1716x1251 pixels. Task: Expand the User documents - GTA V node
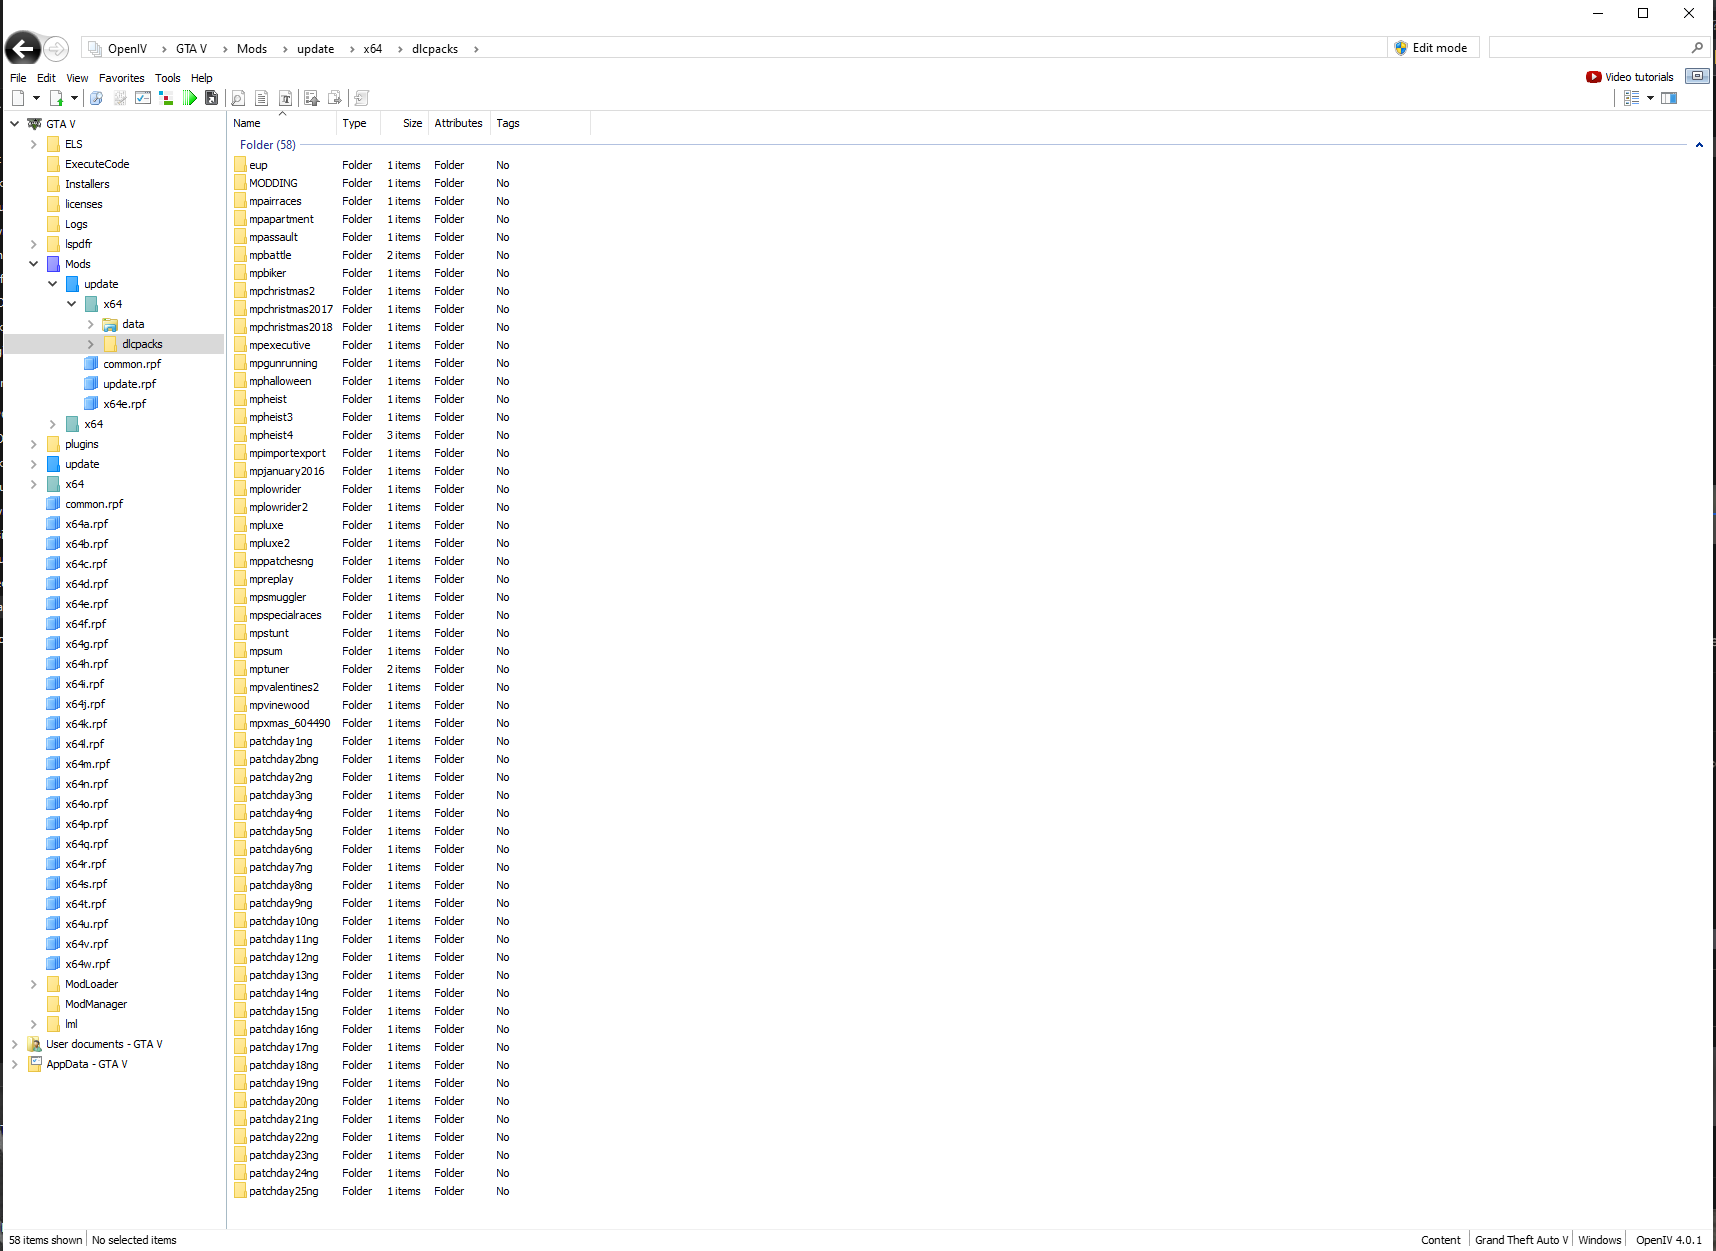coord(14,1044)
